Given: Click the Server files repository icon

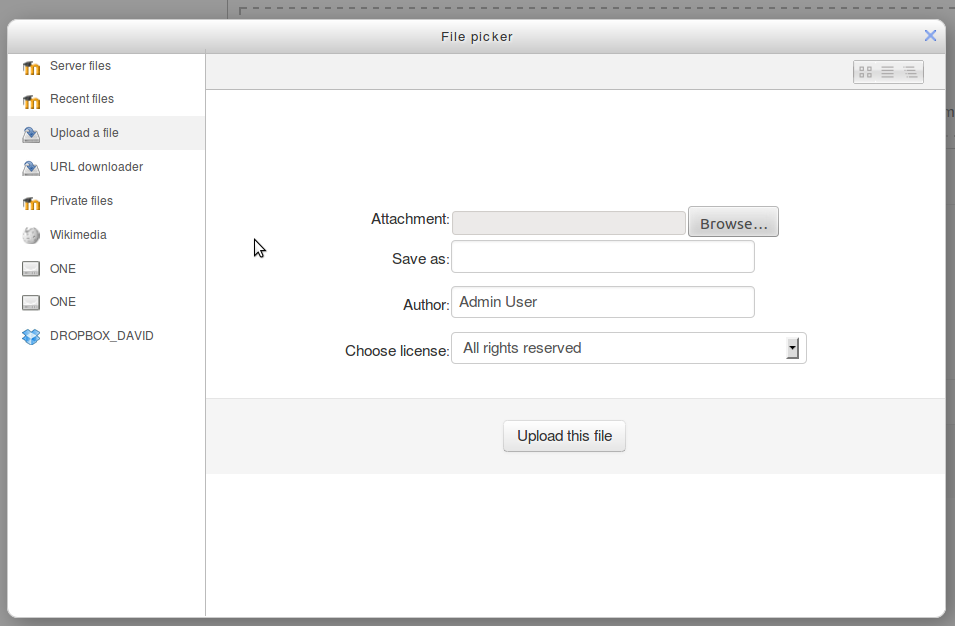Looking at the screenshot, I should 31,68.
